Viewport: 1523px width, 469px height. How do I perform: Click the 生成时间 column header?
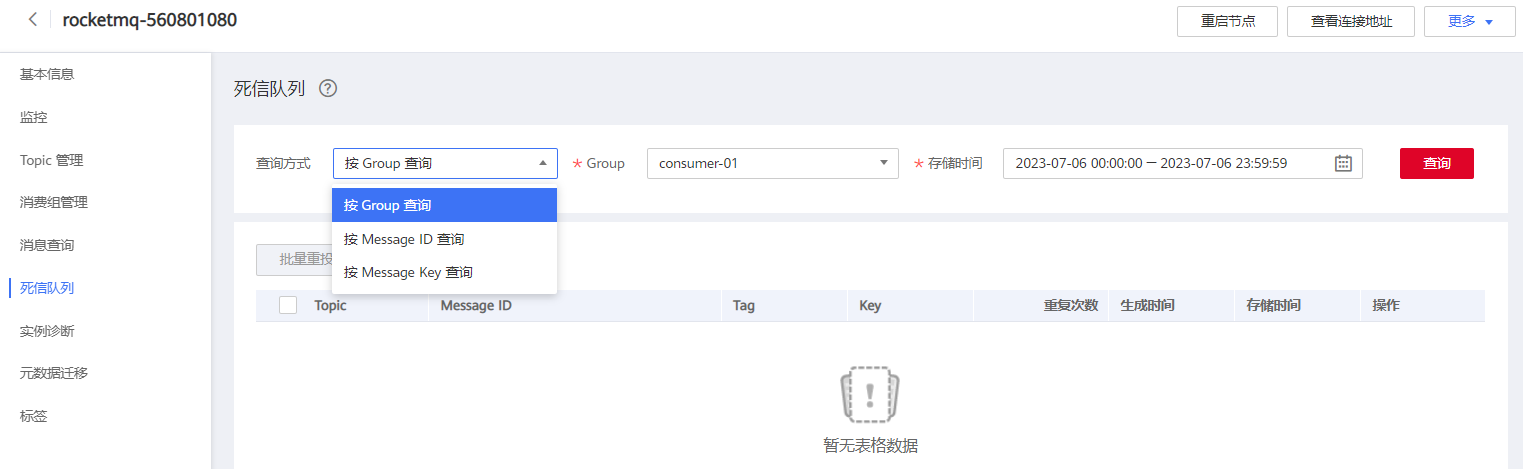(1147, 305)
